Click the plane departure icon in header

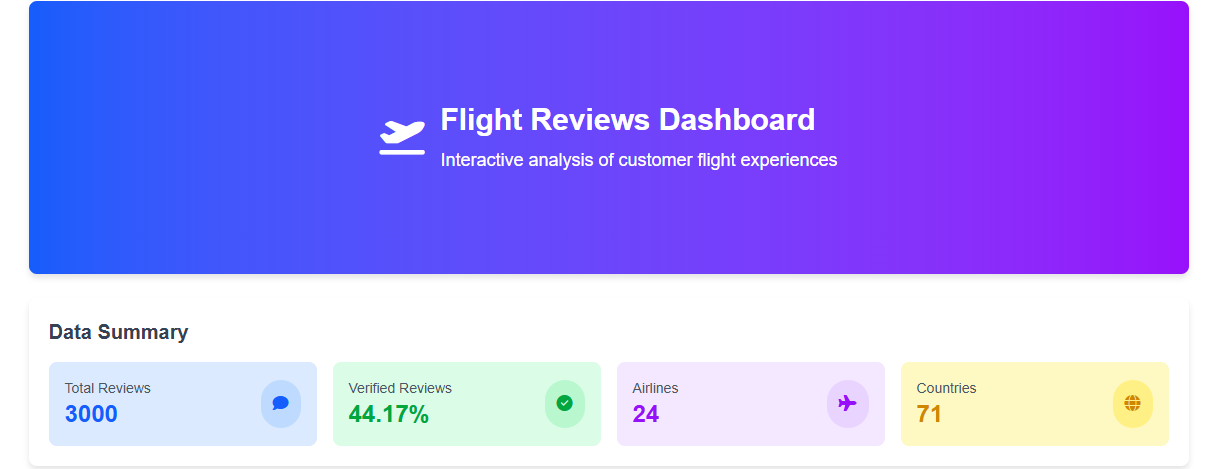402,137
